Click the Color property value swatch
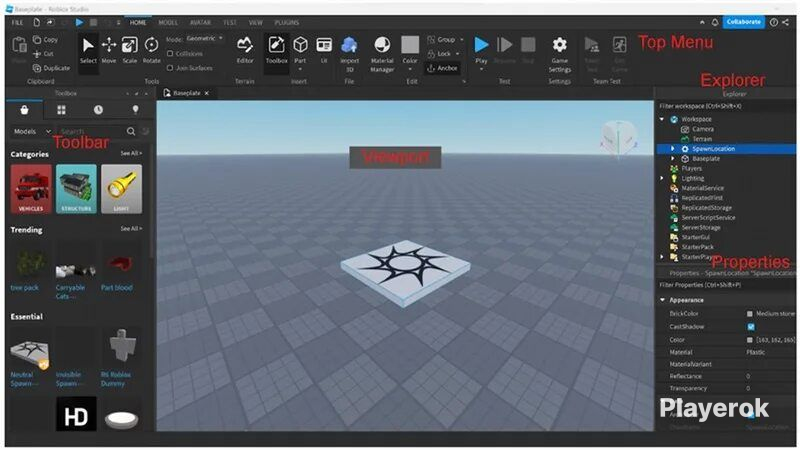Viewport: 800px width, 450px height. 749,340
